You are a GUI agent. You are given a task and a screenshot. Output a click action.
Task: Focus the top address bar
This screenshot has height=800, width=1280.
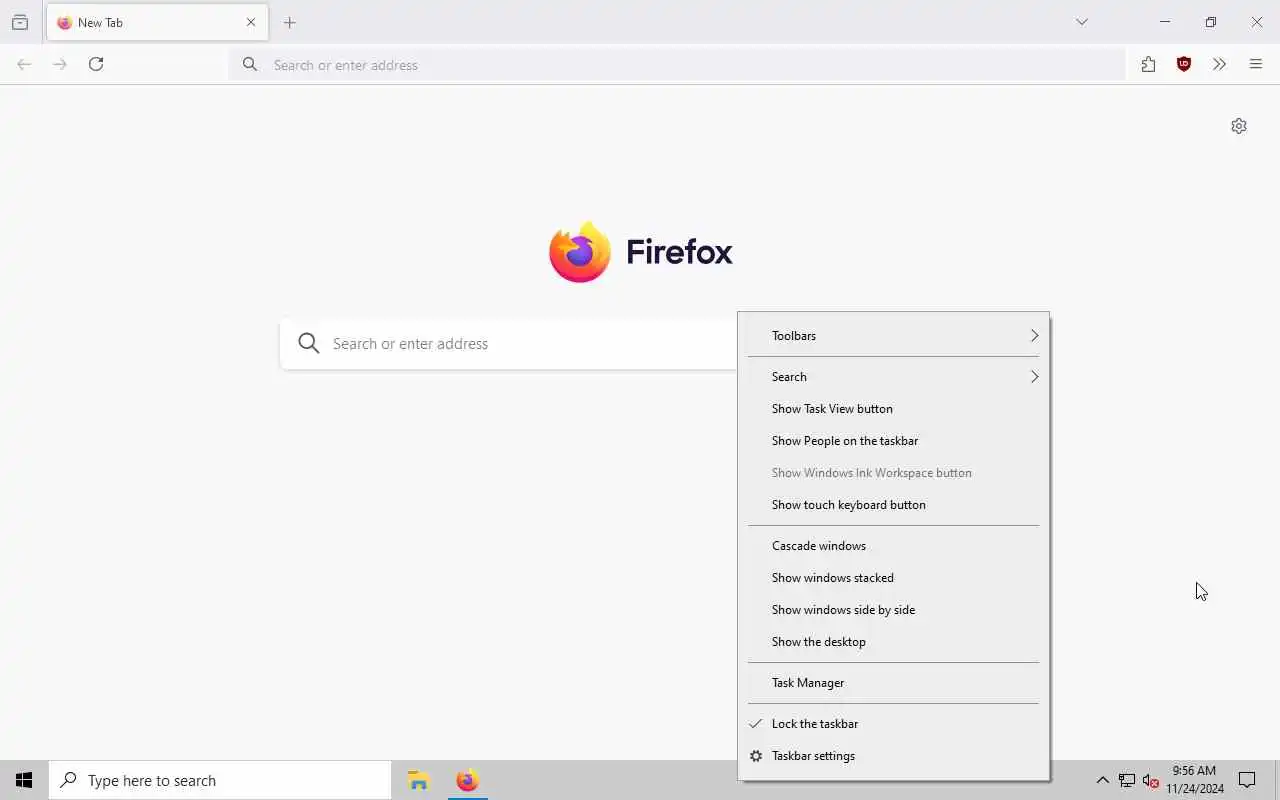(x=678, y=65)
